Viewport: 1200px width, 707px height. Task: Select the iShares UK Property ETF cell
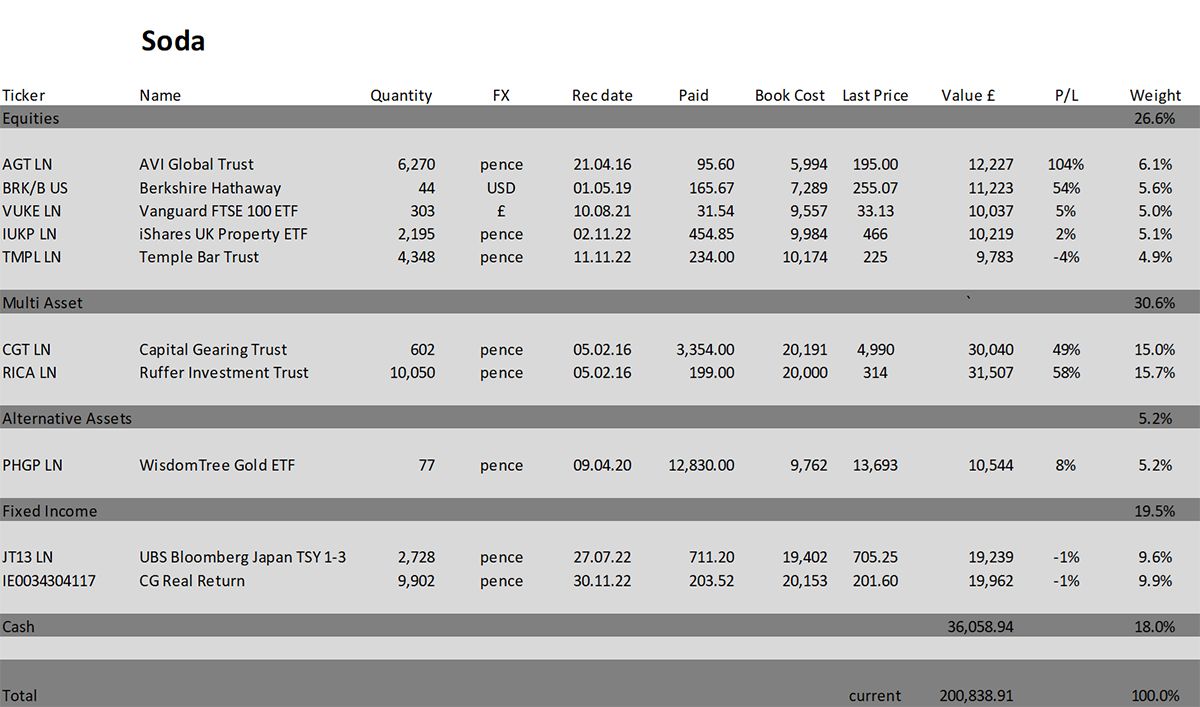[x=223, y=234]
